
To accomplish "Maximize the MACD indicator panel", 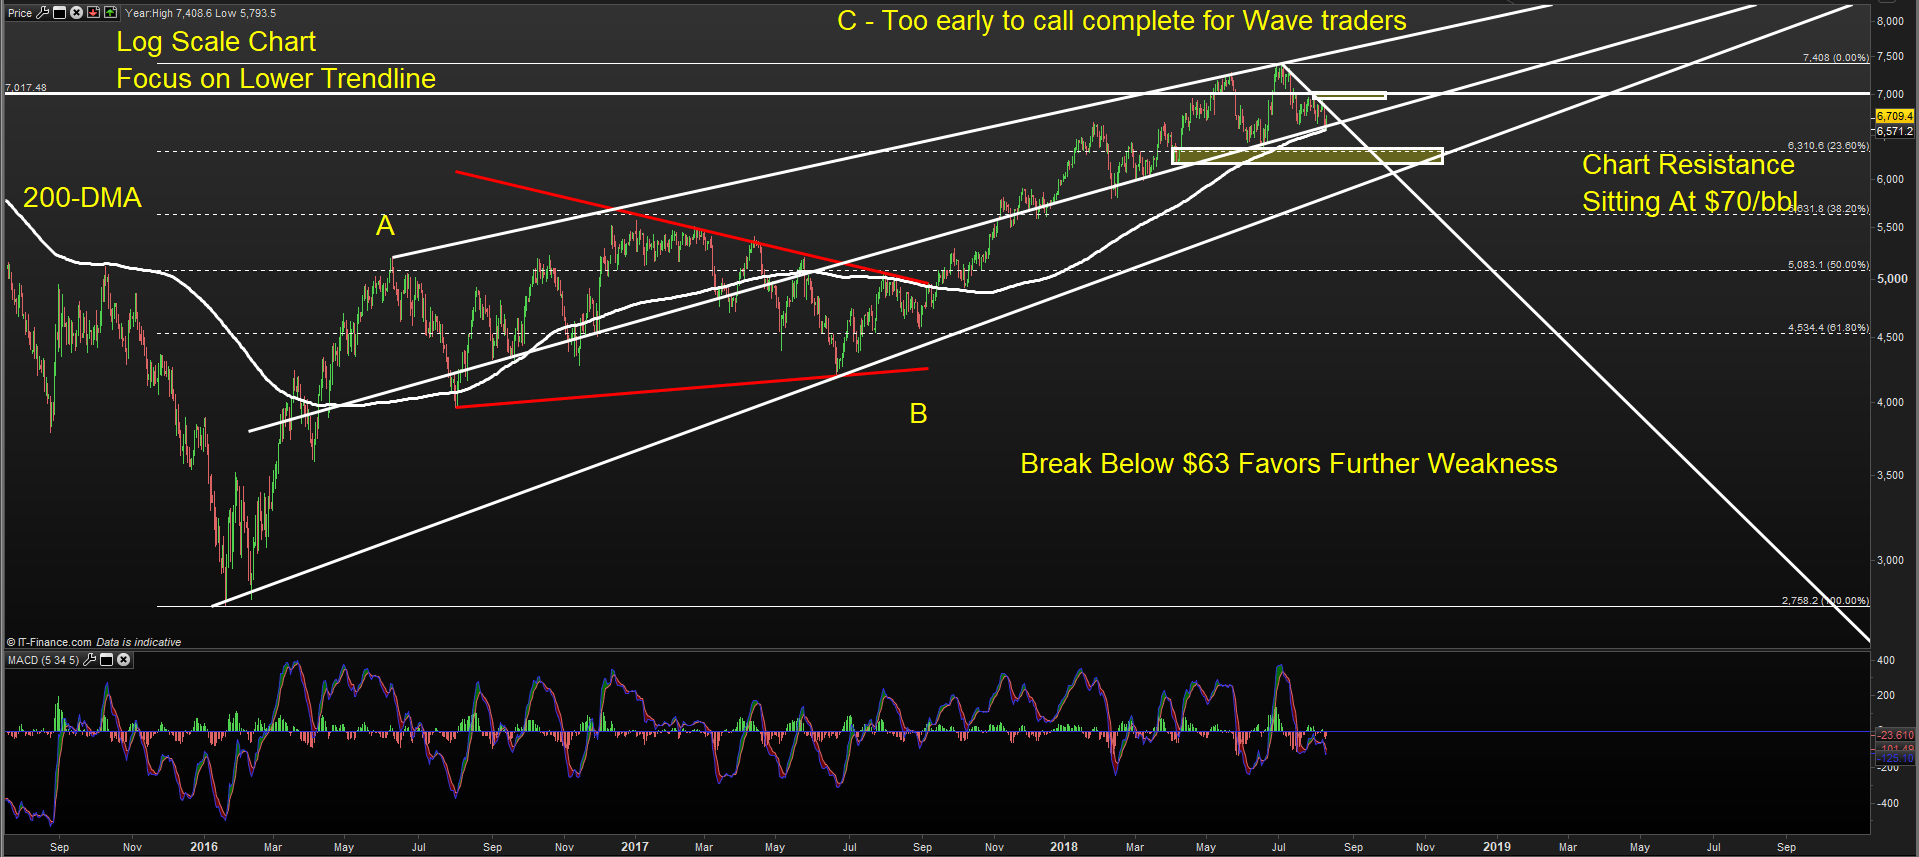I will point(106,660).
